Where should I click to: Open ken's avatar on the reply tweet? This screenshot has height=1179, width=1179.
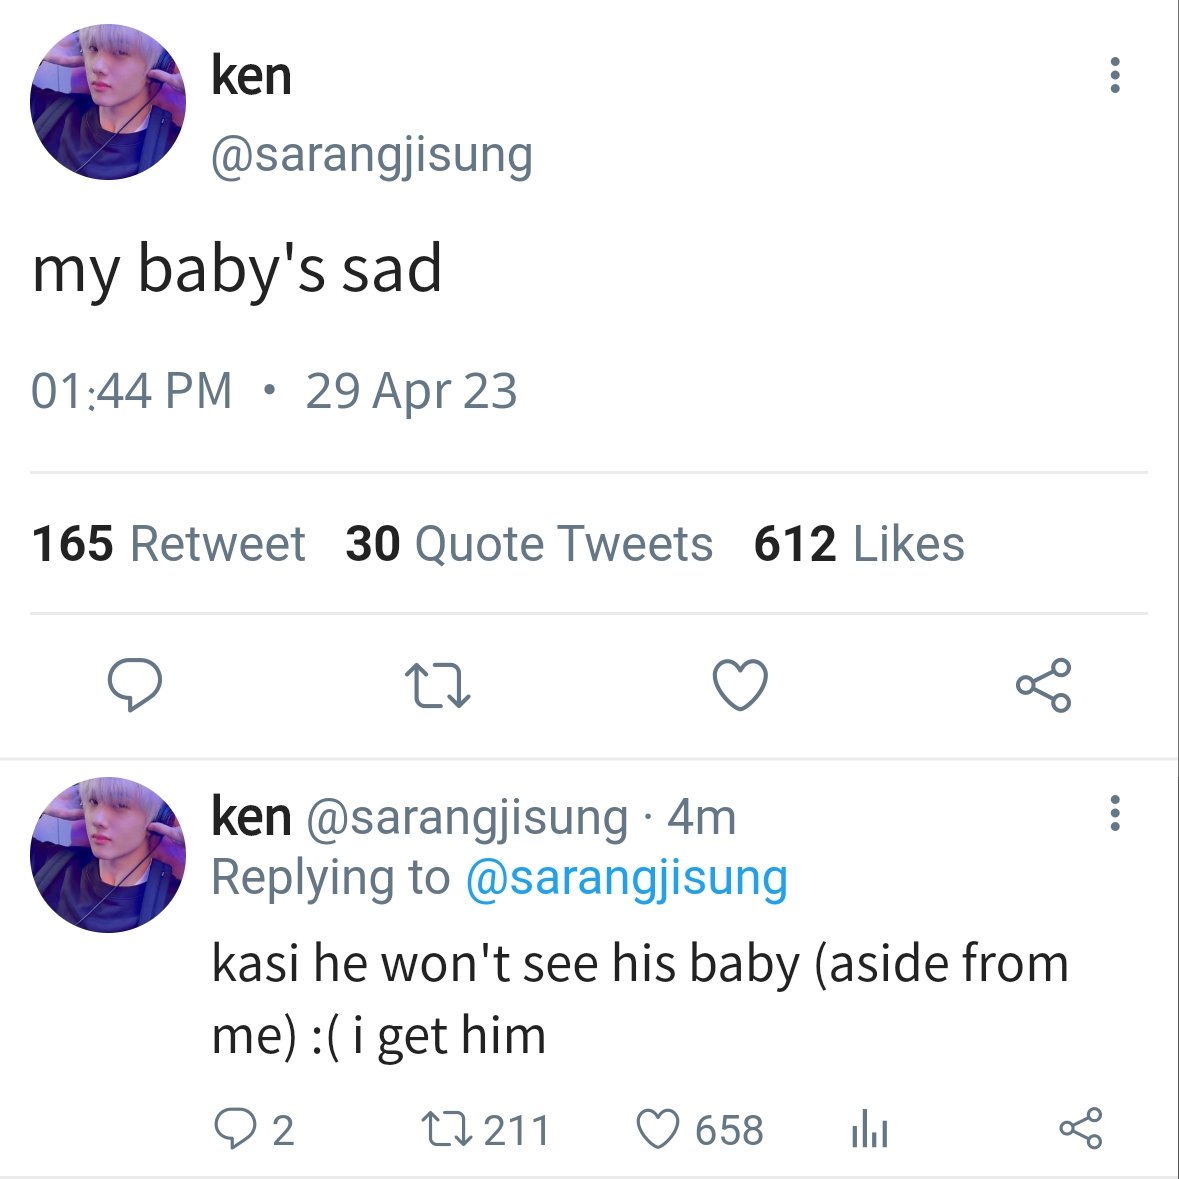pyautogui.click(x=108, y=855)
